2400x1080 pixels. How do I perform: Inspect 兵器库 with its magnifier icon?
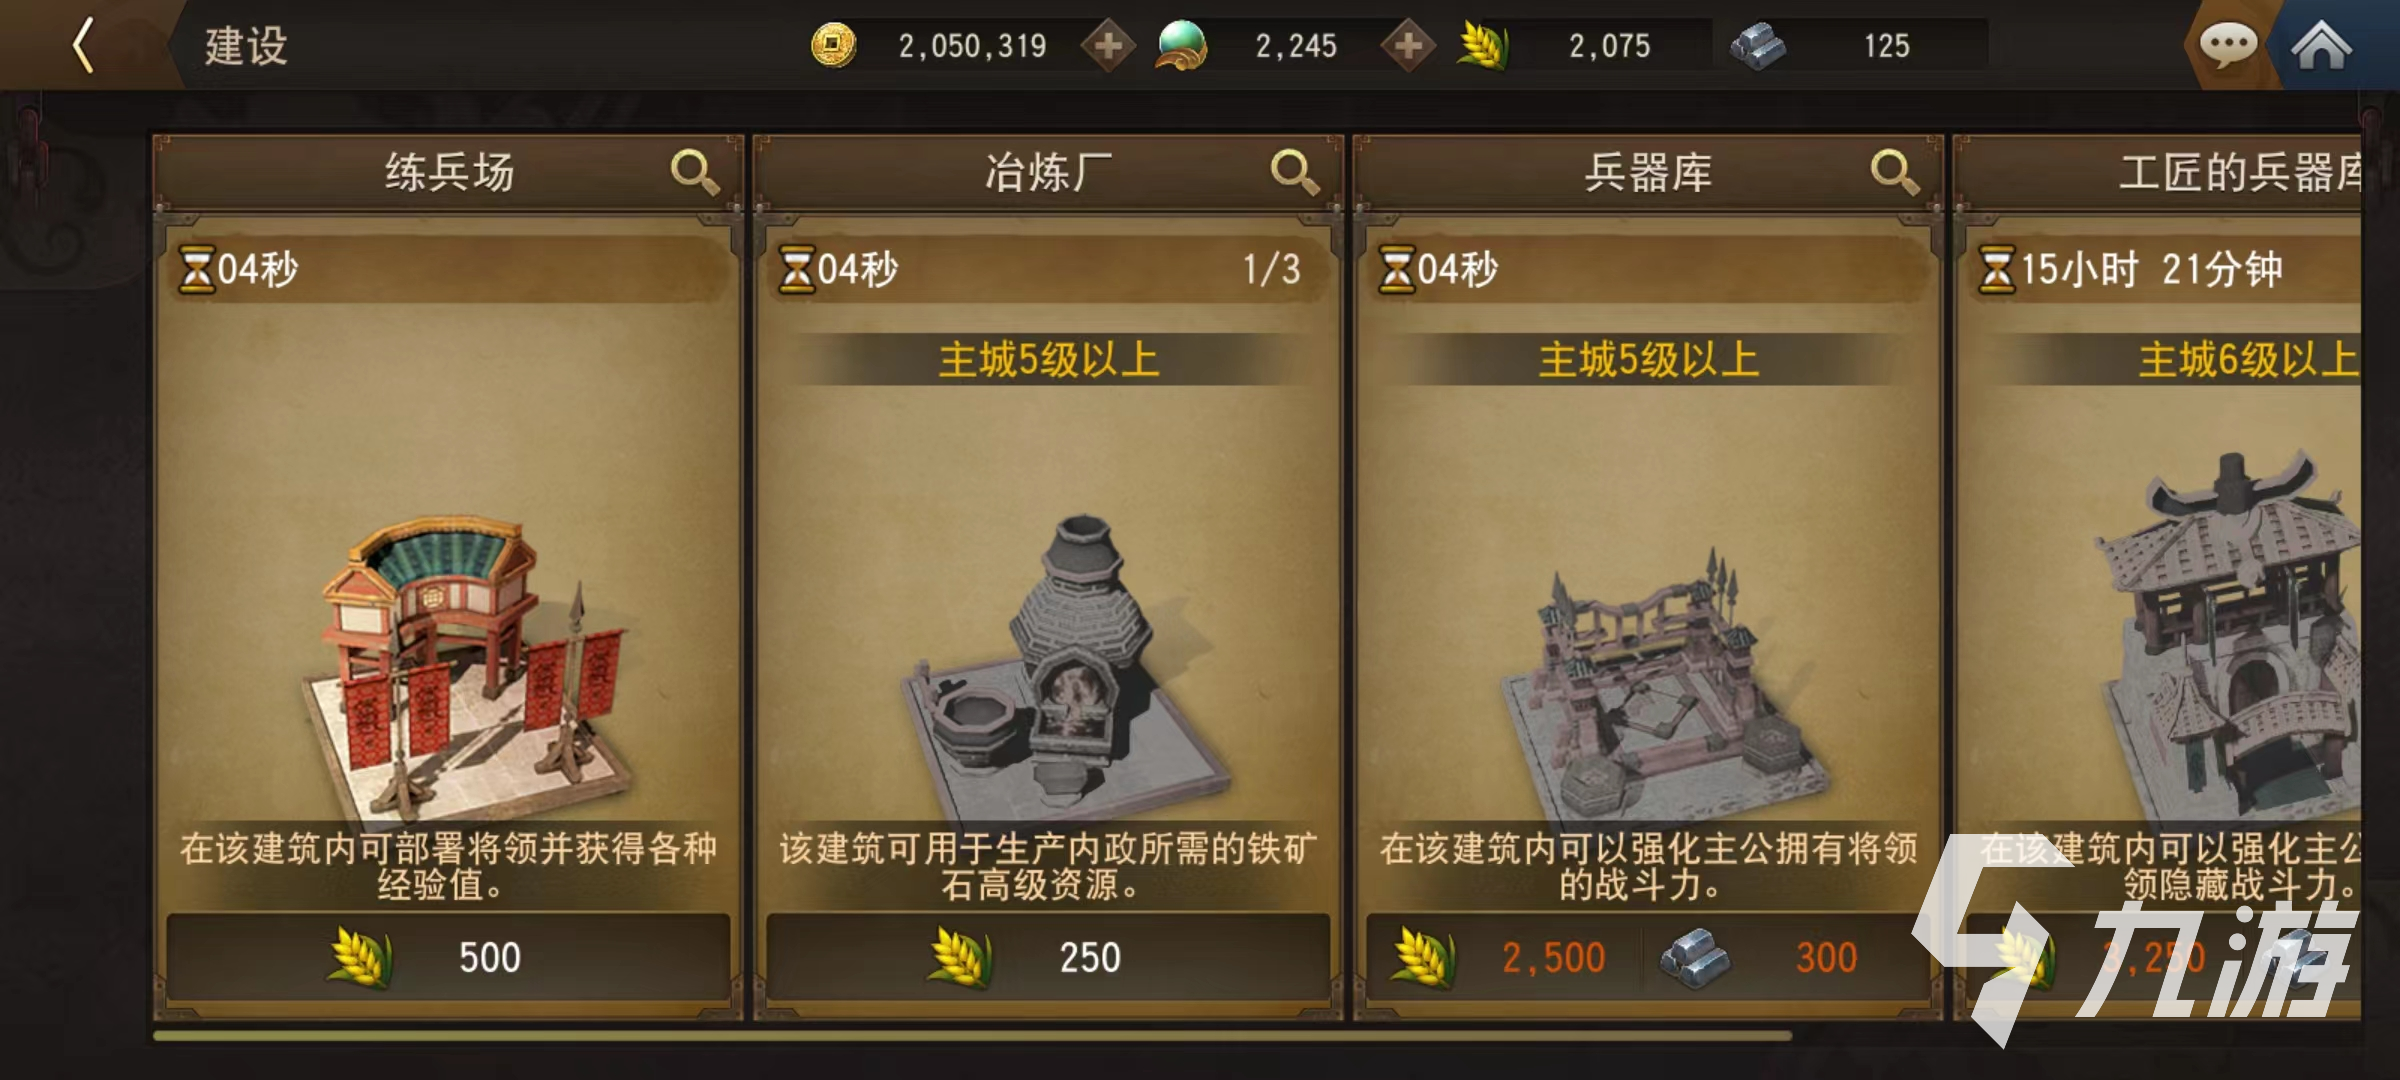1895,172
